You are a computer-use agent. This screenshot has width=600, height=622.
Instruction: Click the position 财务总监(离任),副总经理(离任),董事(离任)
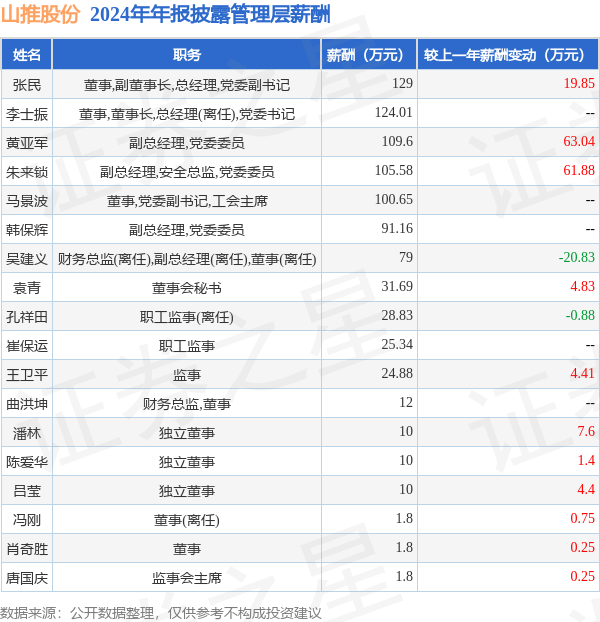[x=187, y=259]
